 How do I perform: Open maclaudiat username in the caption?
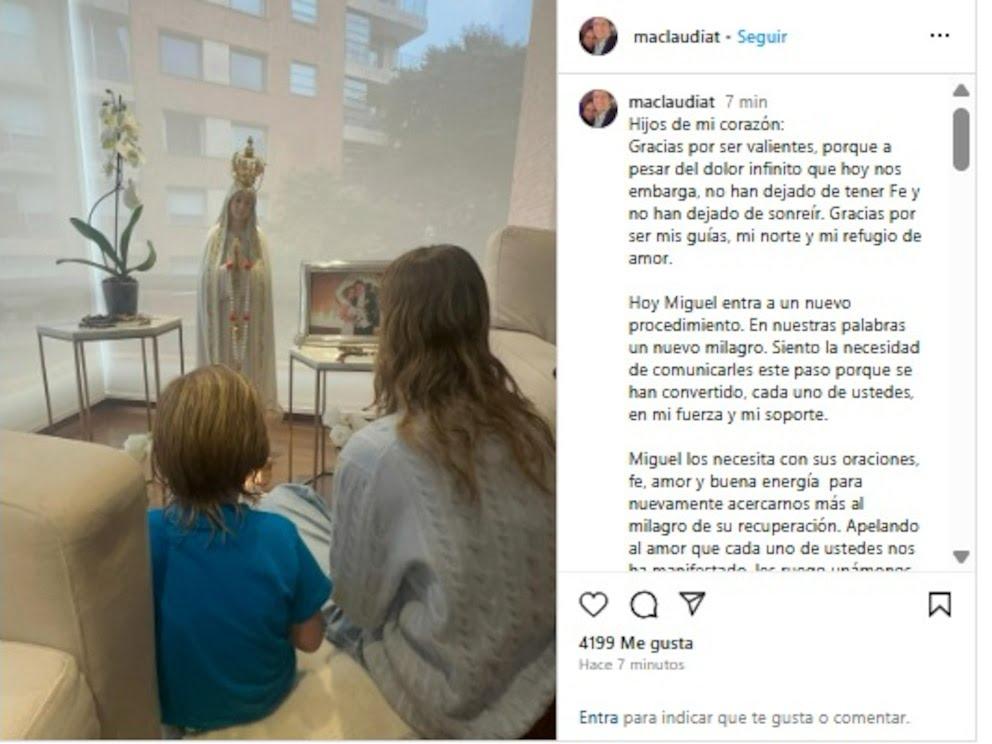(671, 102)
